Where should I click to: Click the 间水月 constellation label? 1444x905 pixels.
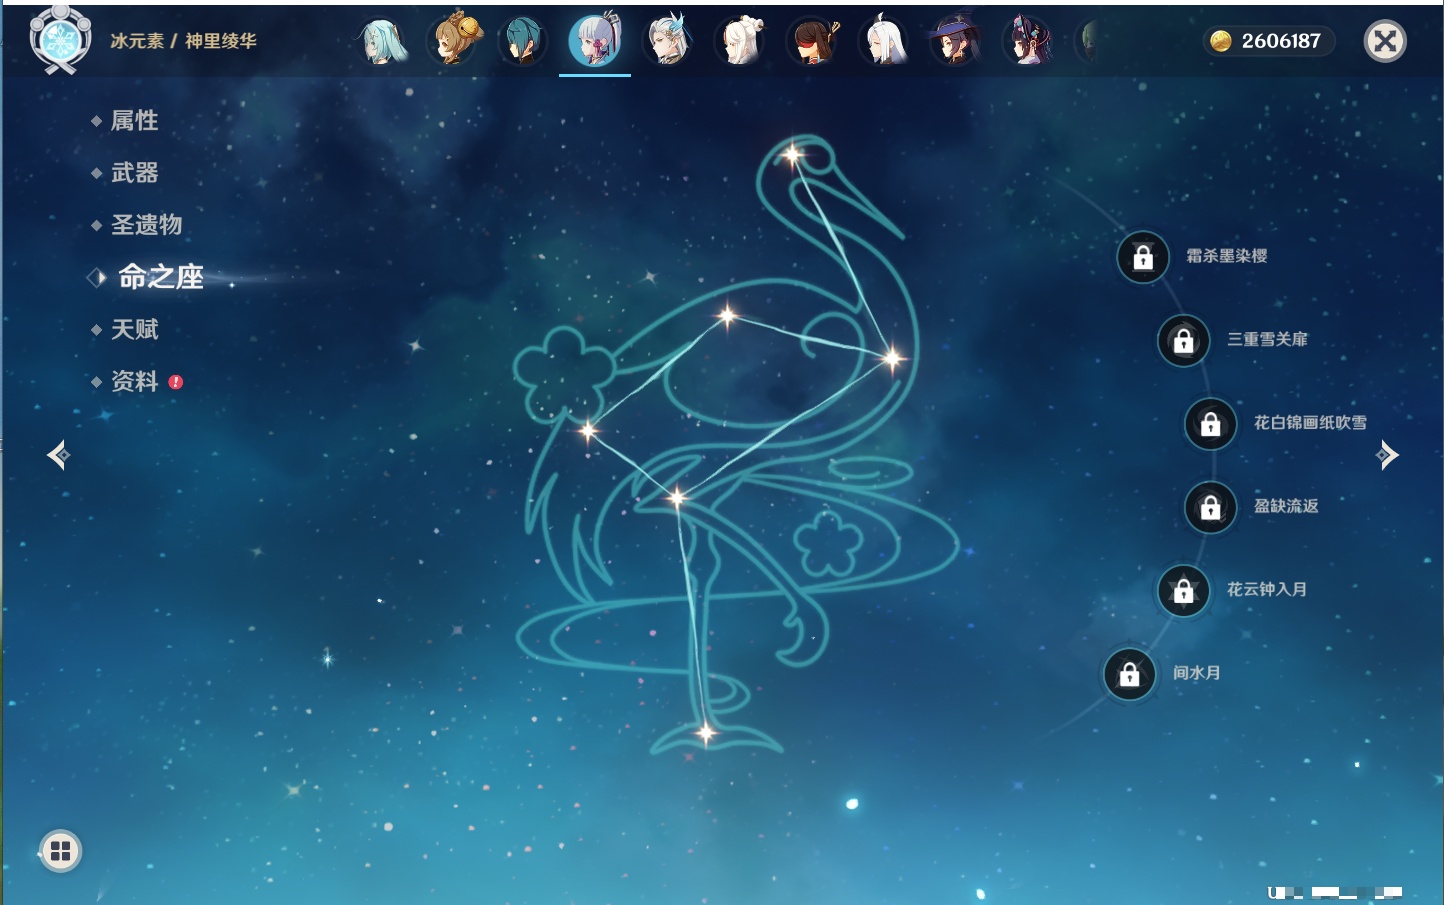click(x=1196, y=672)
